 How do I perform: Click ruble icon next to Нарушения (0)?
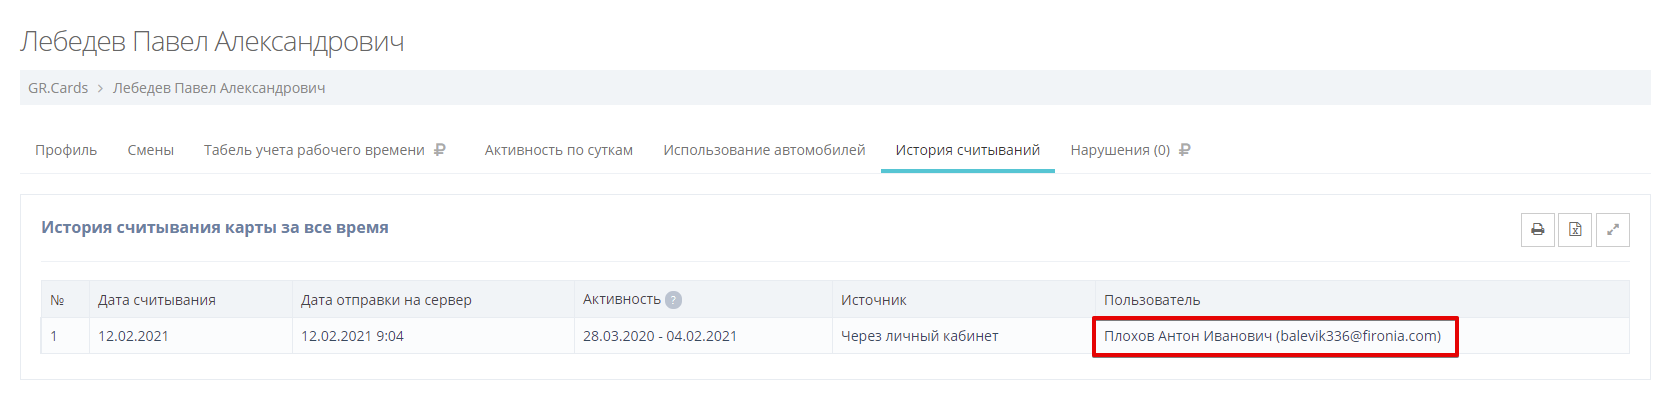[1185, 150]
